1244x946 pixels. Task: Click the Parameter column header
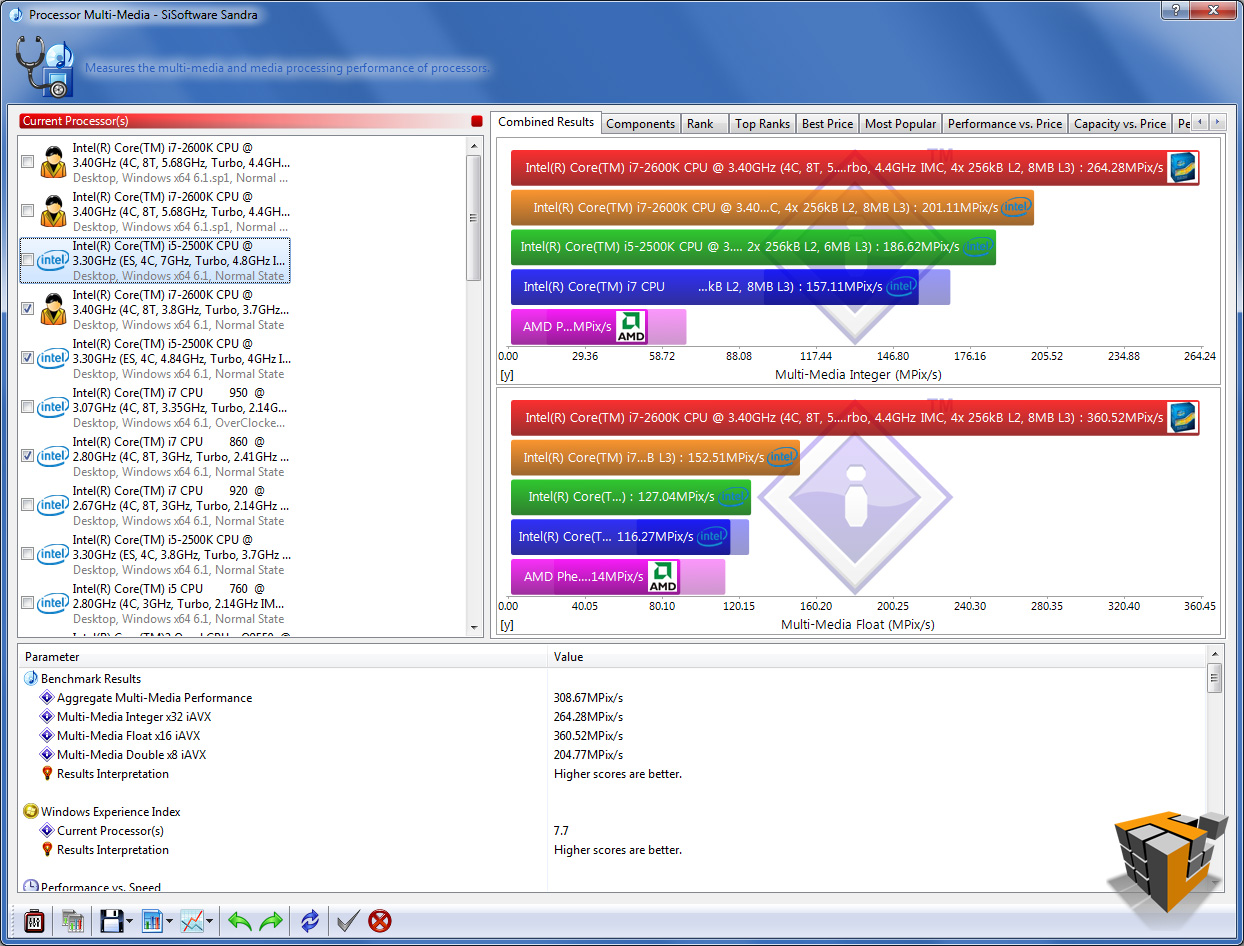click(x=283, y=657)
